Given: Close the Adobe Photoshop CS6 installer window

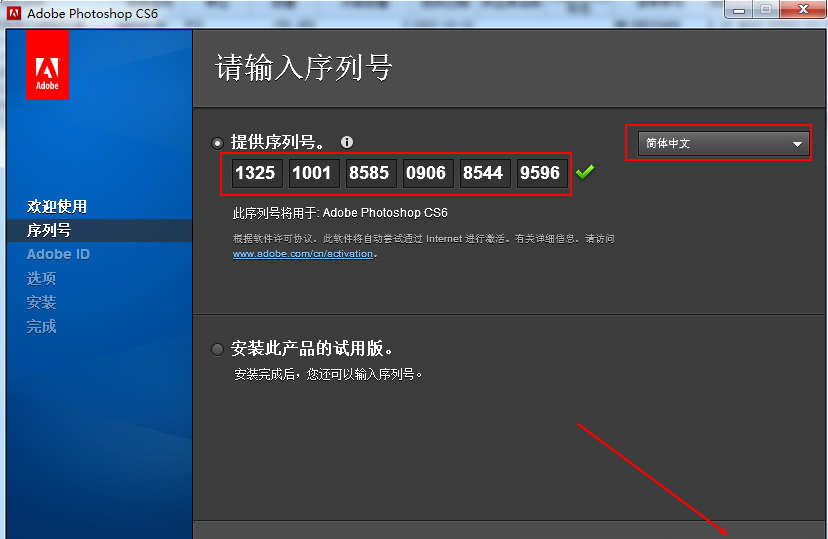Looking at the screenshot, I should (x=803, y=10).
